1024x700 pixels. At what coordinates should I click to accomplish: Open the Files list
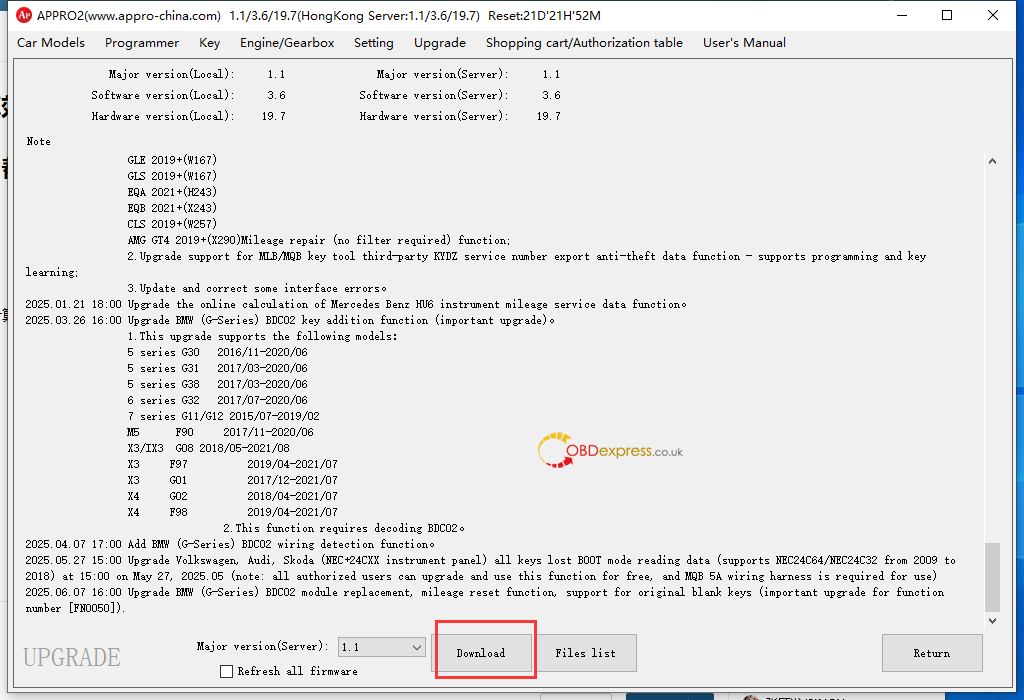point(585,653)
